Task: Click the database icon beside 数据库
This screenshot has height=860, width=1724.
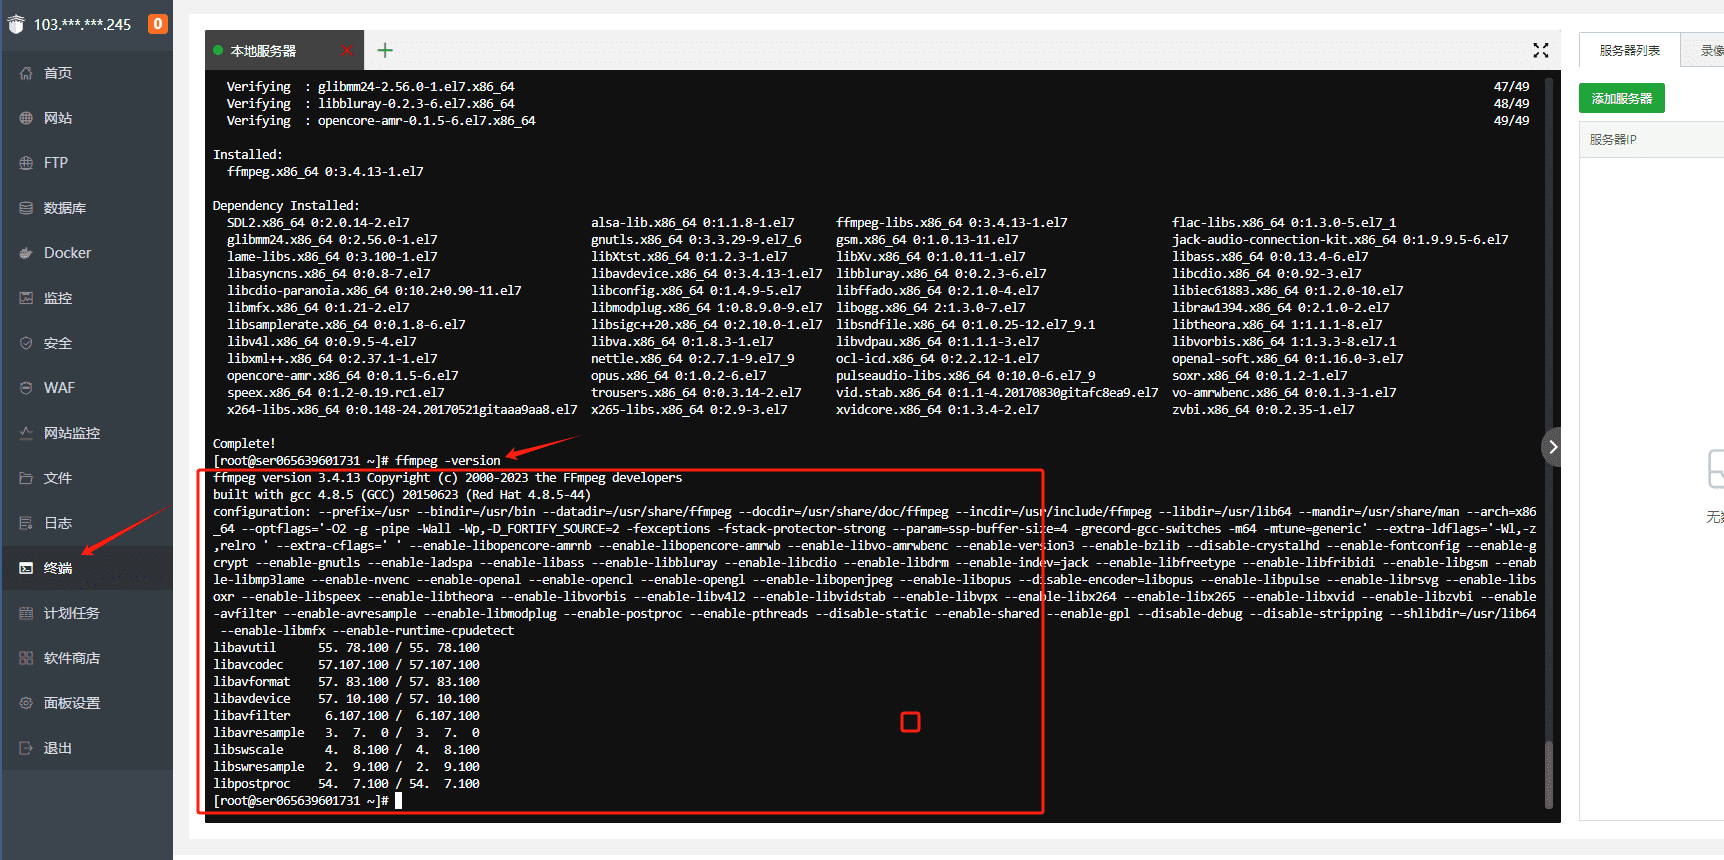Action: coord(26,208)
